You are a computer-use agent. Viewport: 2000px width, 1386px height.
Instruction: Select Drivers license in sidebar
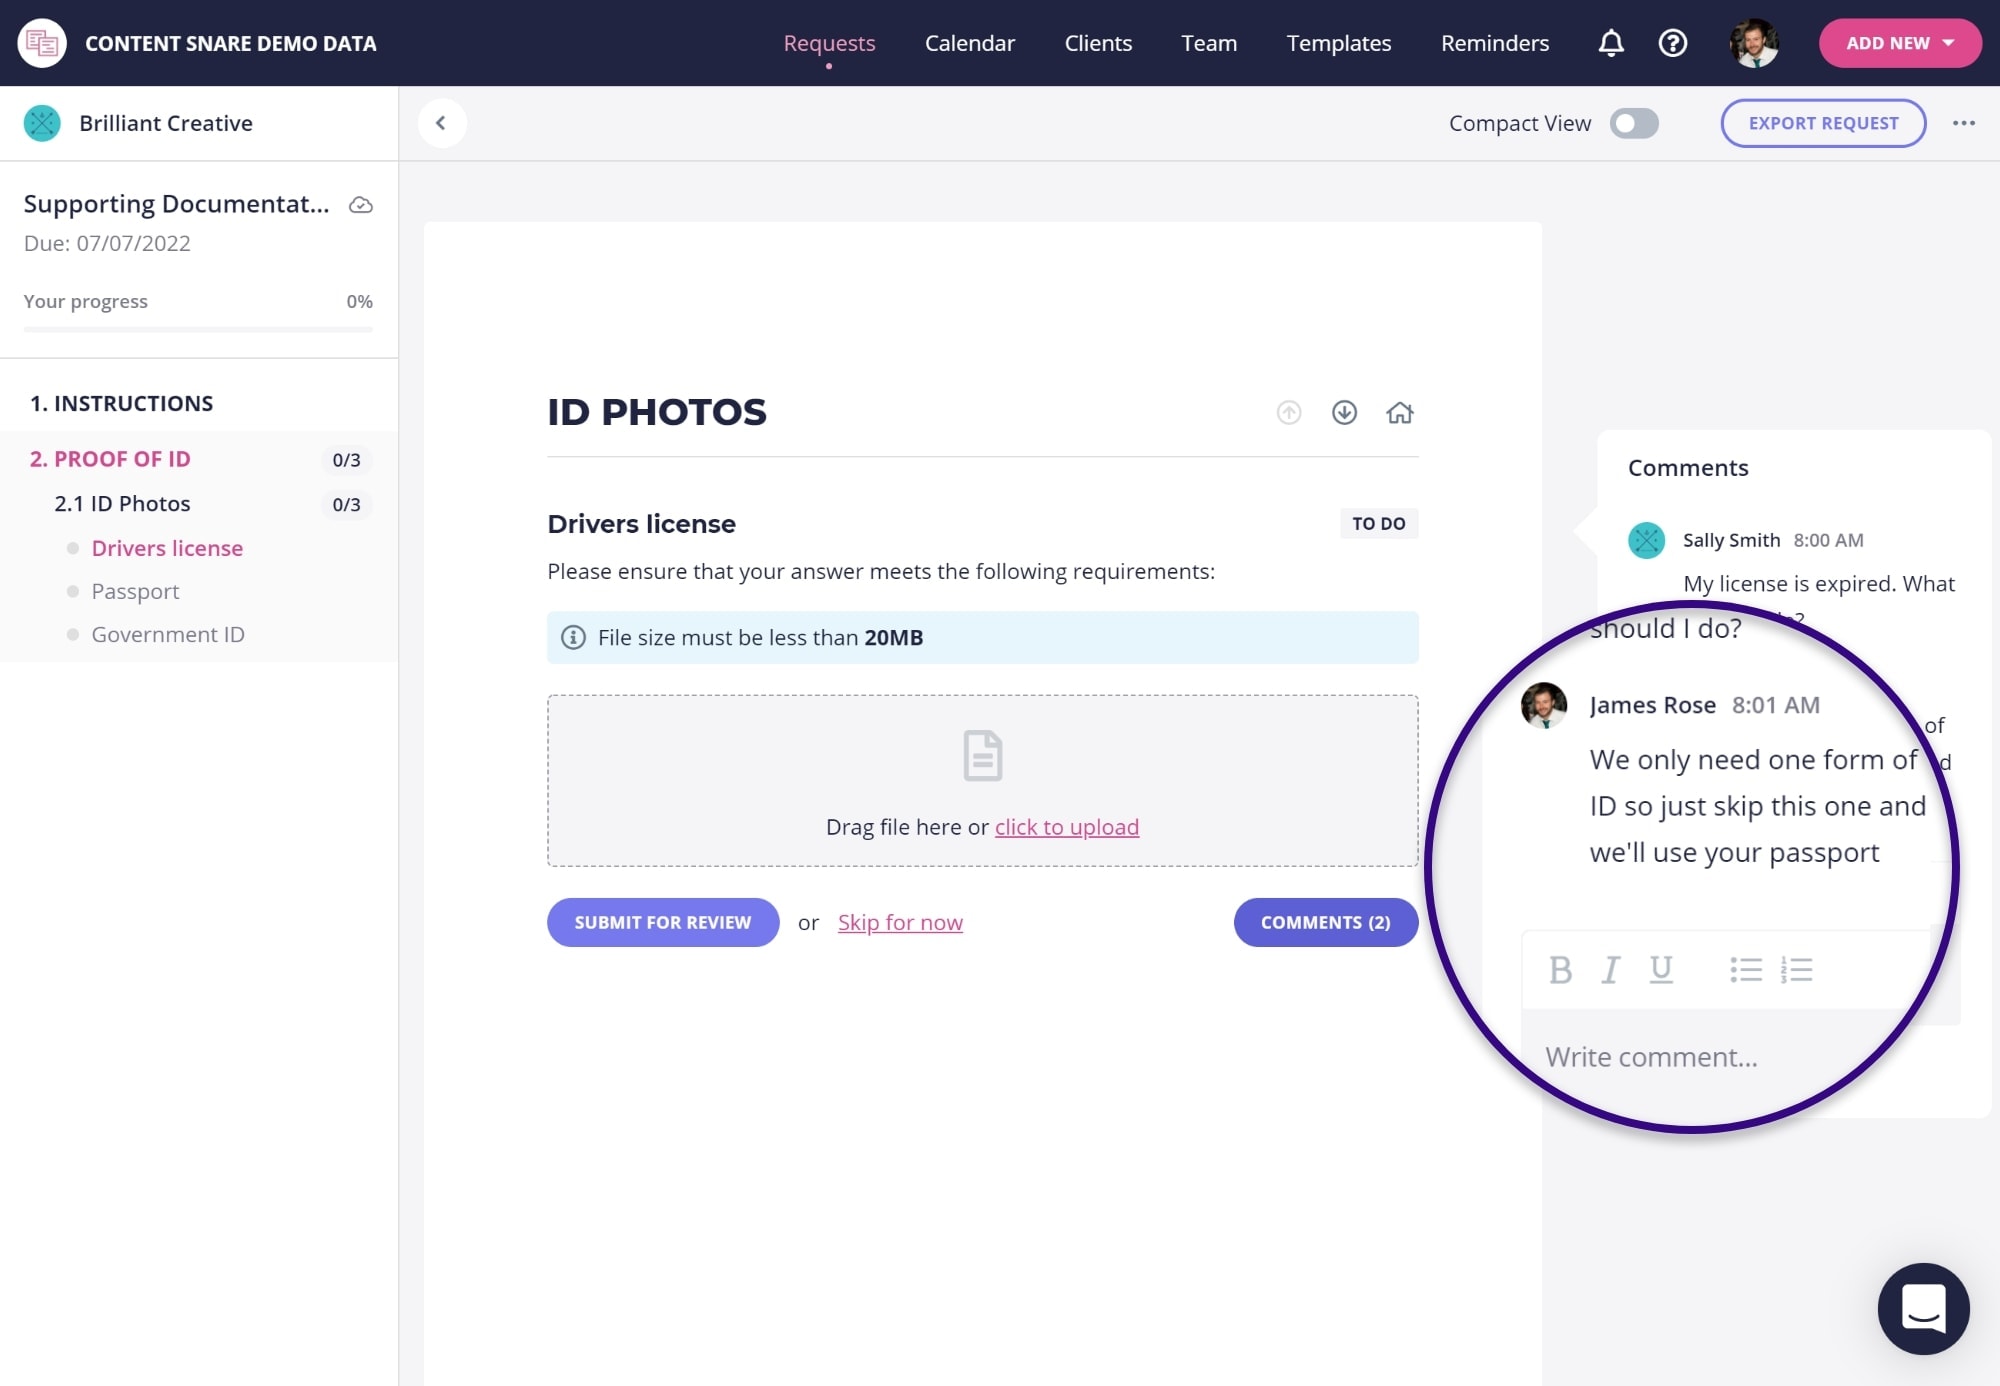[167, 548]
